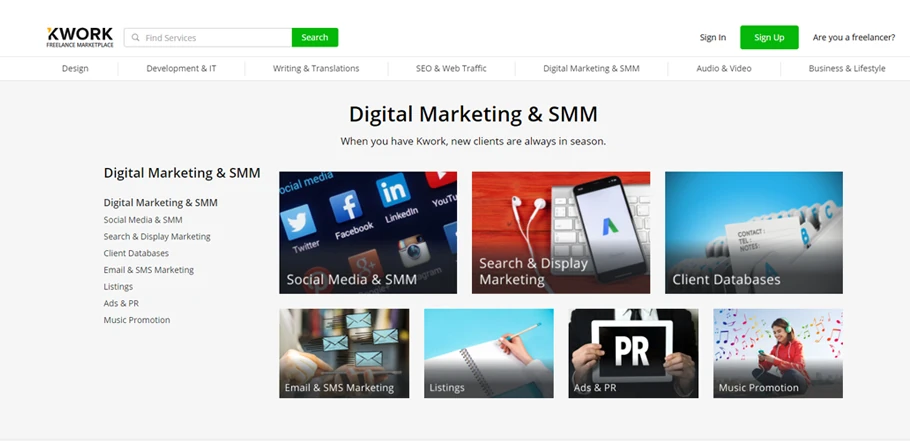Go to Writing & Translations category

[x=316, y=68]
